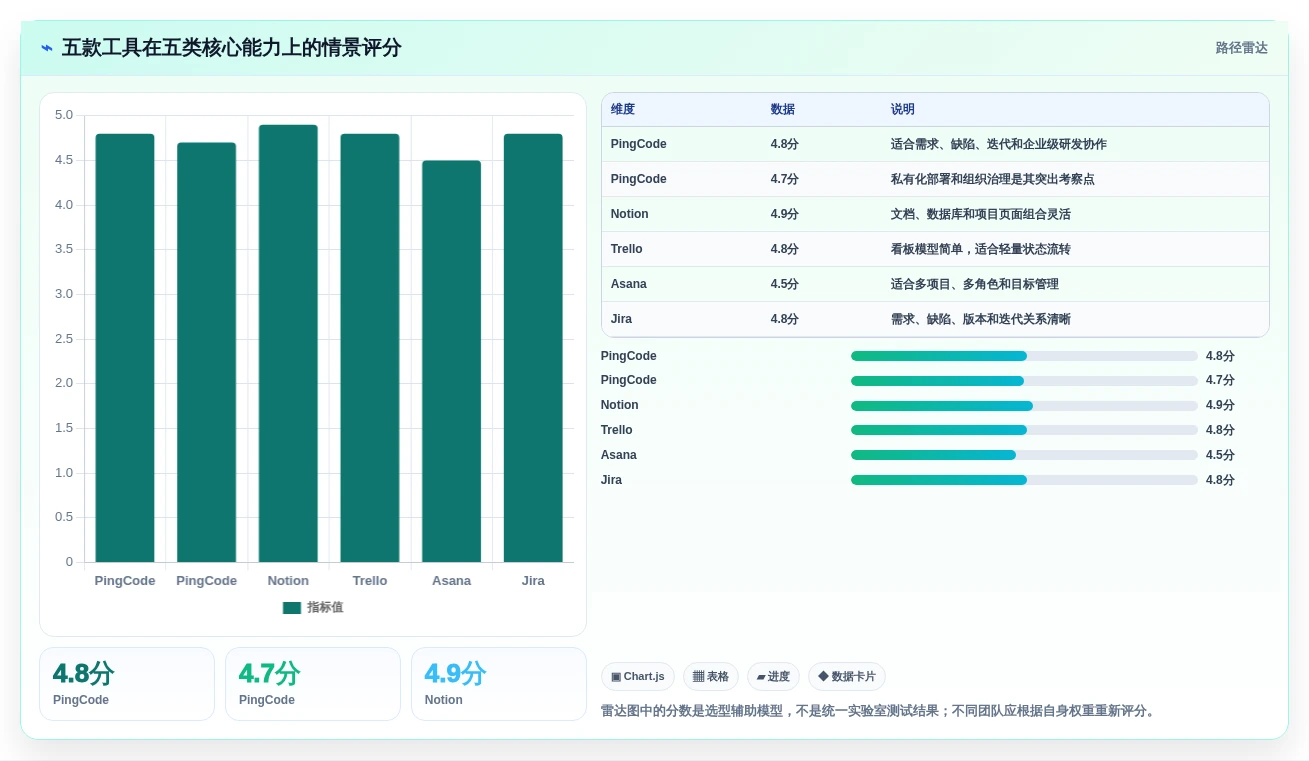Select the 进度 chip
The image size is (1309, 761).
pyautogui.click(x=773, y=677)
